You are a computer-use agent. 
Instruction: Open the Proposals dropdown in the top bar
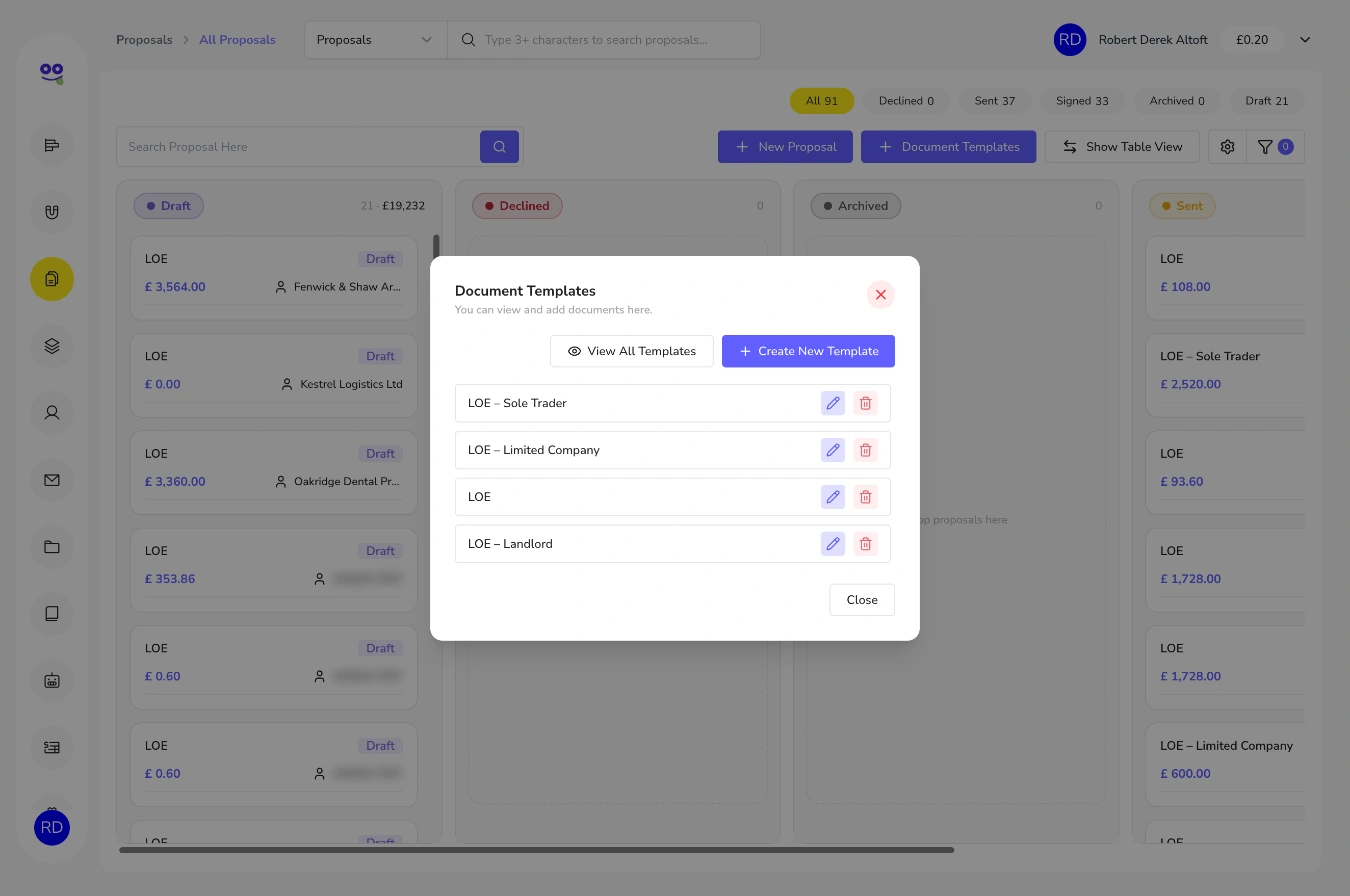point(375,40)
